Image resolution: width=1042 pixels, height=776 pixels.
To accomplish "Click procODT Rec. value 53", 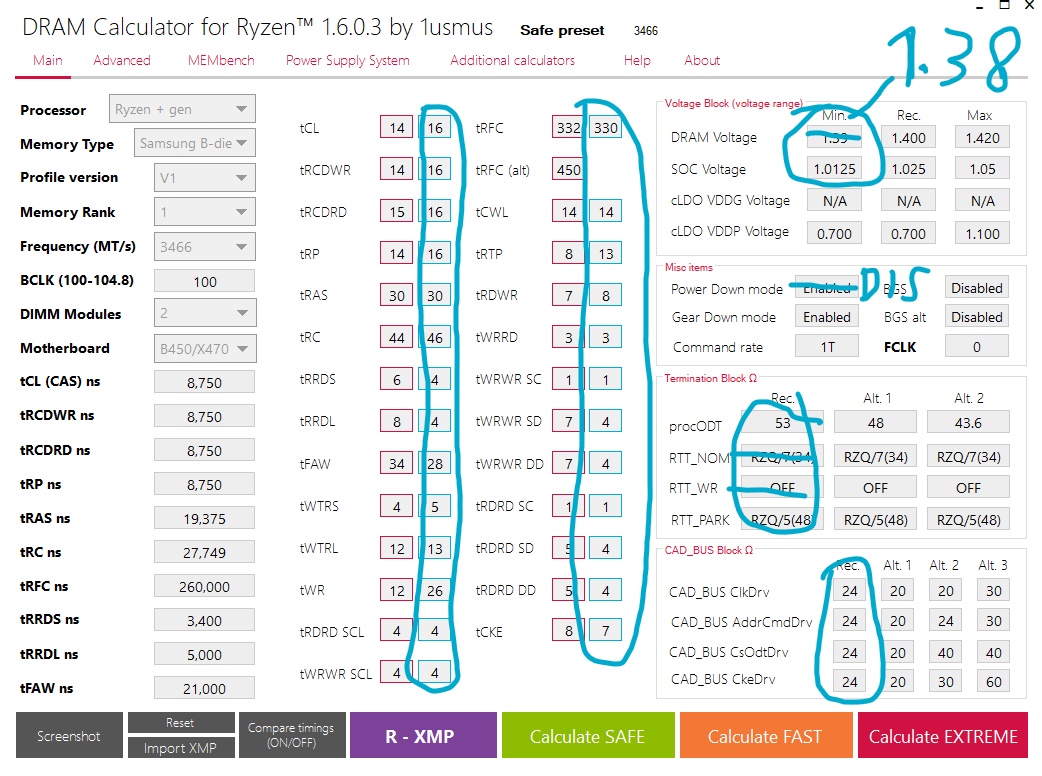I will 782,423.
